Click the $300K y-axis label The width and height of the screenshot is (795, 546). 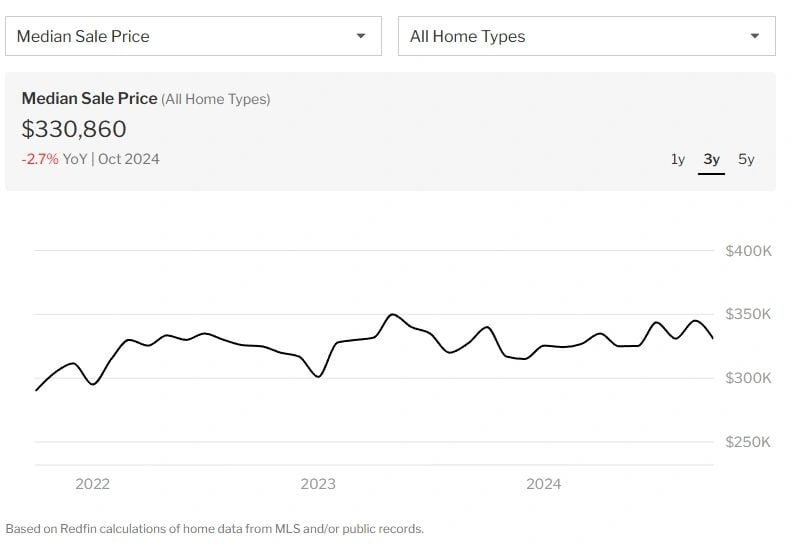point(748,378)
